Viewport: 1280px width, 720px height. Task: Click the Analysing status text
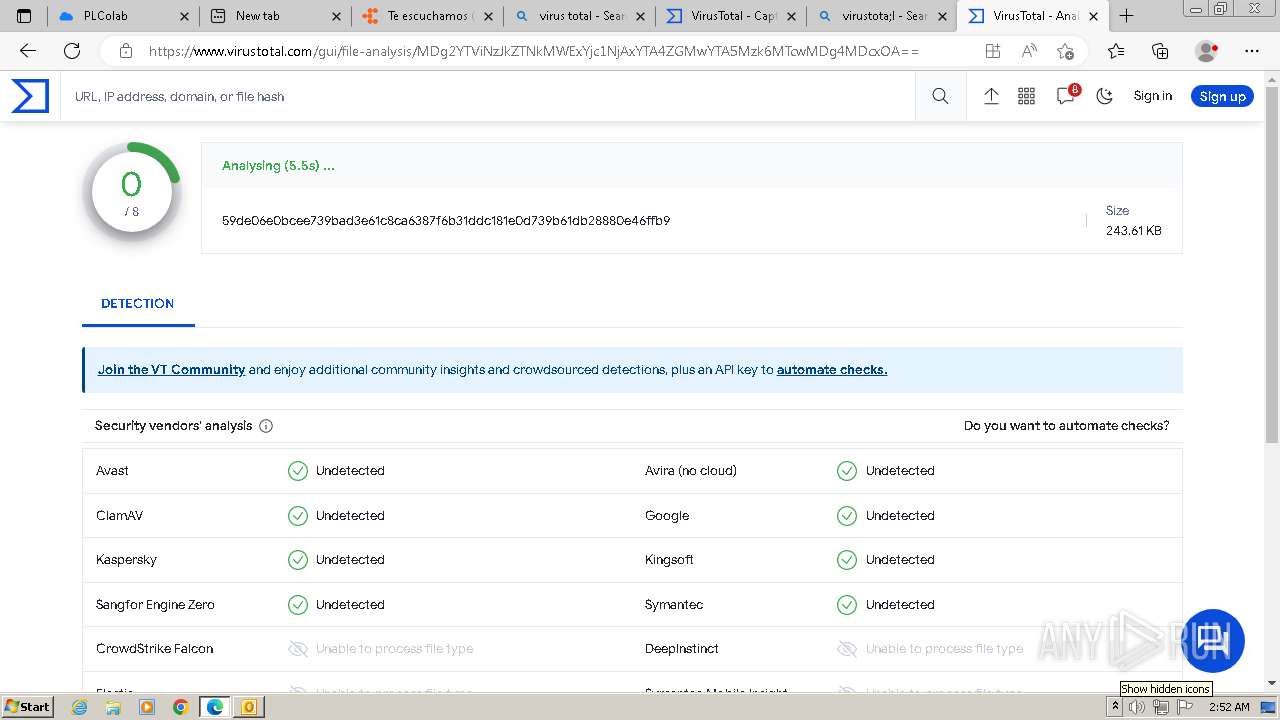pyautogui.click(x=278, y=166)
